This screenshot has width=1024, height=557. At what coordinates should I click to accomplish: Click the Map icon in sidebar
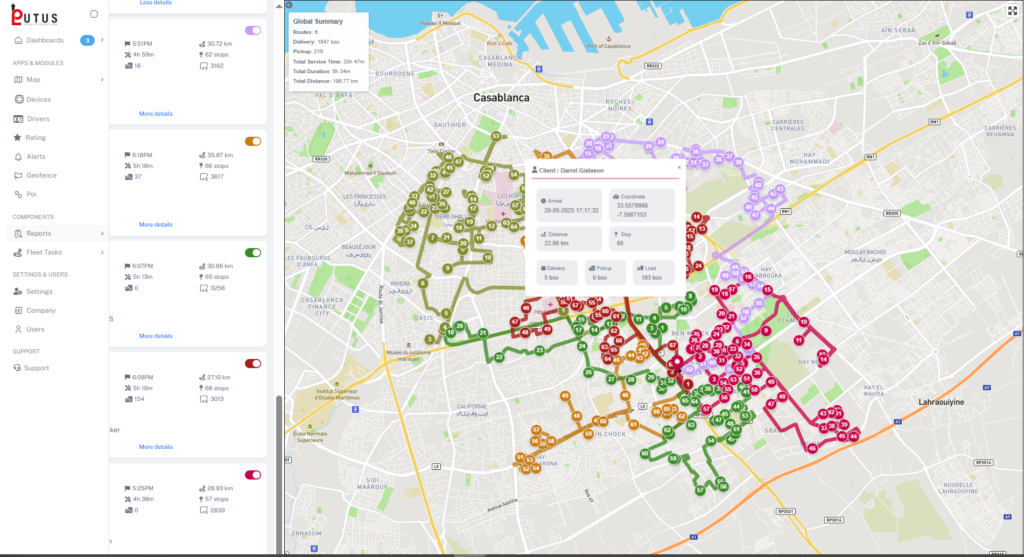[x=18, y=80]
